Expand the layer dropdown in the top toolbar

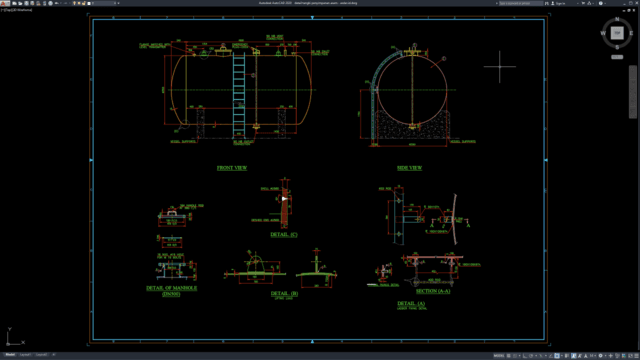click(115, 3)
